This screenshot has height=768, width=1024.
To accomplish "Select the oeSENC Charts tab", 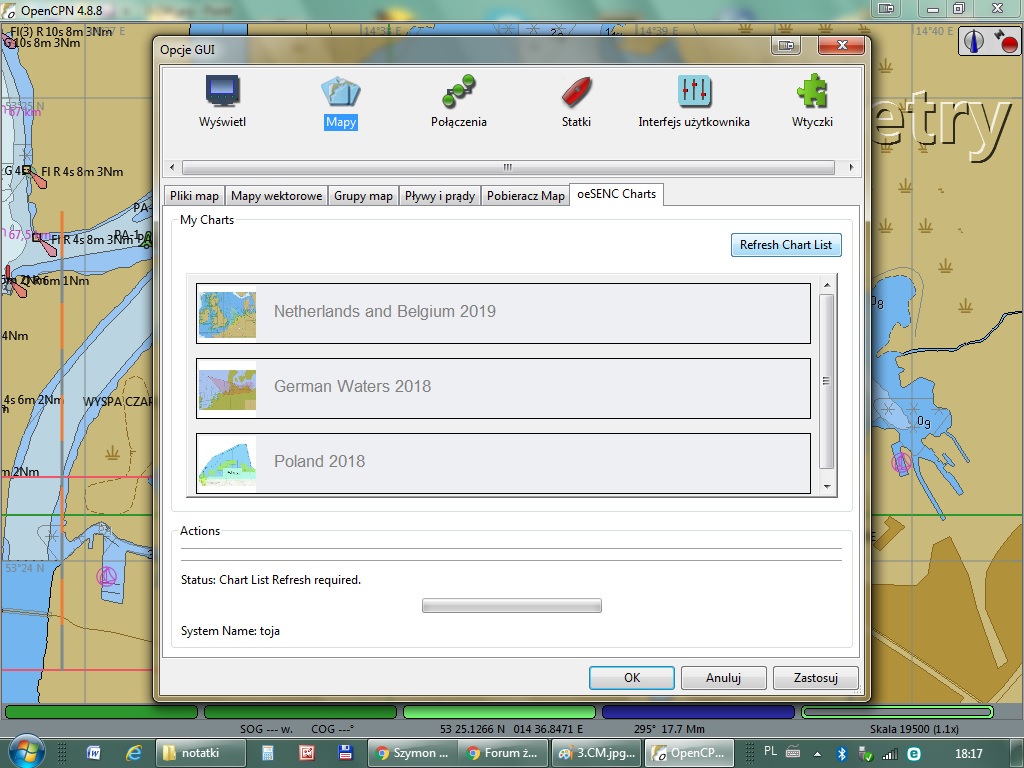I will point(616,194).
